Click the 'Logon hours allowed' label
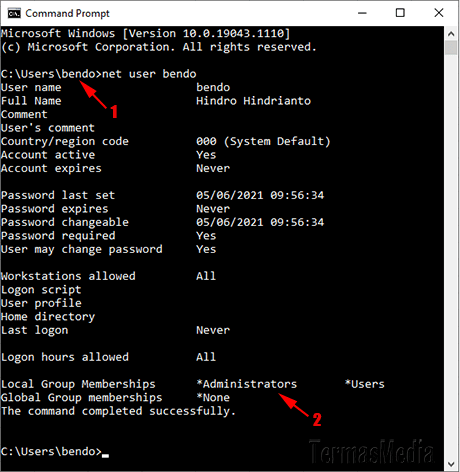This screenshot has width=460, height=472. point(65,357)
